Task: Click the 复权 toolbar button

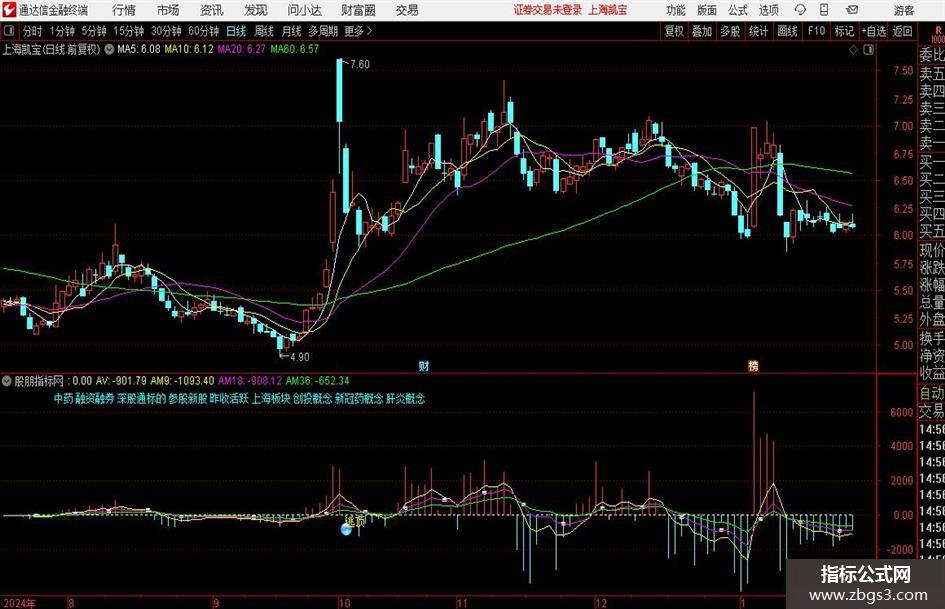Action: [x=674, y=31]
